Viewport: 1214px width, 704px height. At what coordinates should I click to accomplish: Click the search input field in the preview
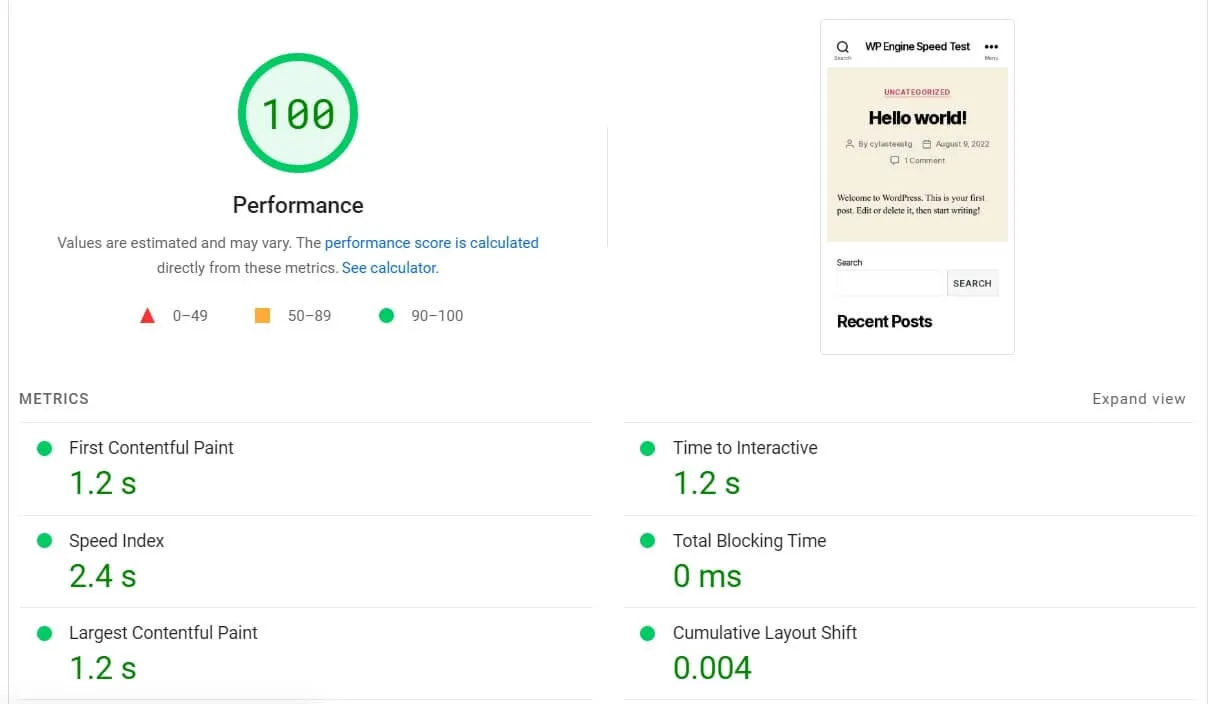pos(892,283)
